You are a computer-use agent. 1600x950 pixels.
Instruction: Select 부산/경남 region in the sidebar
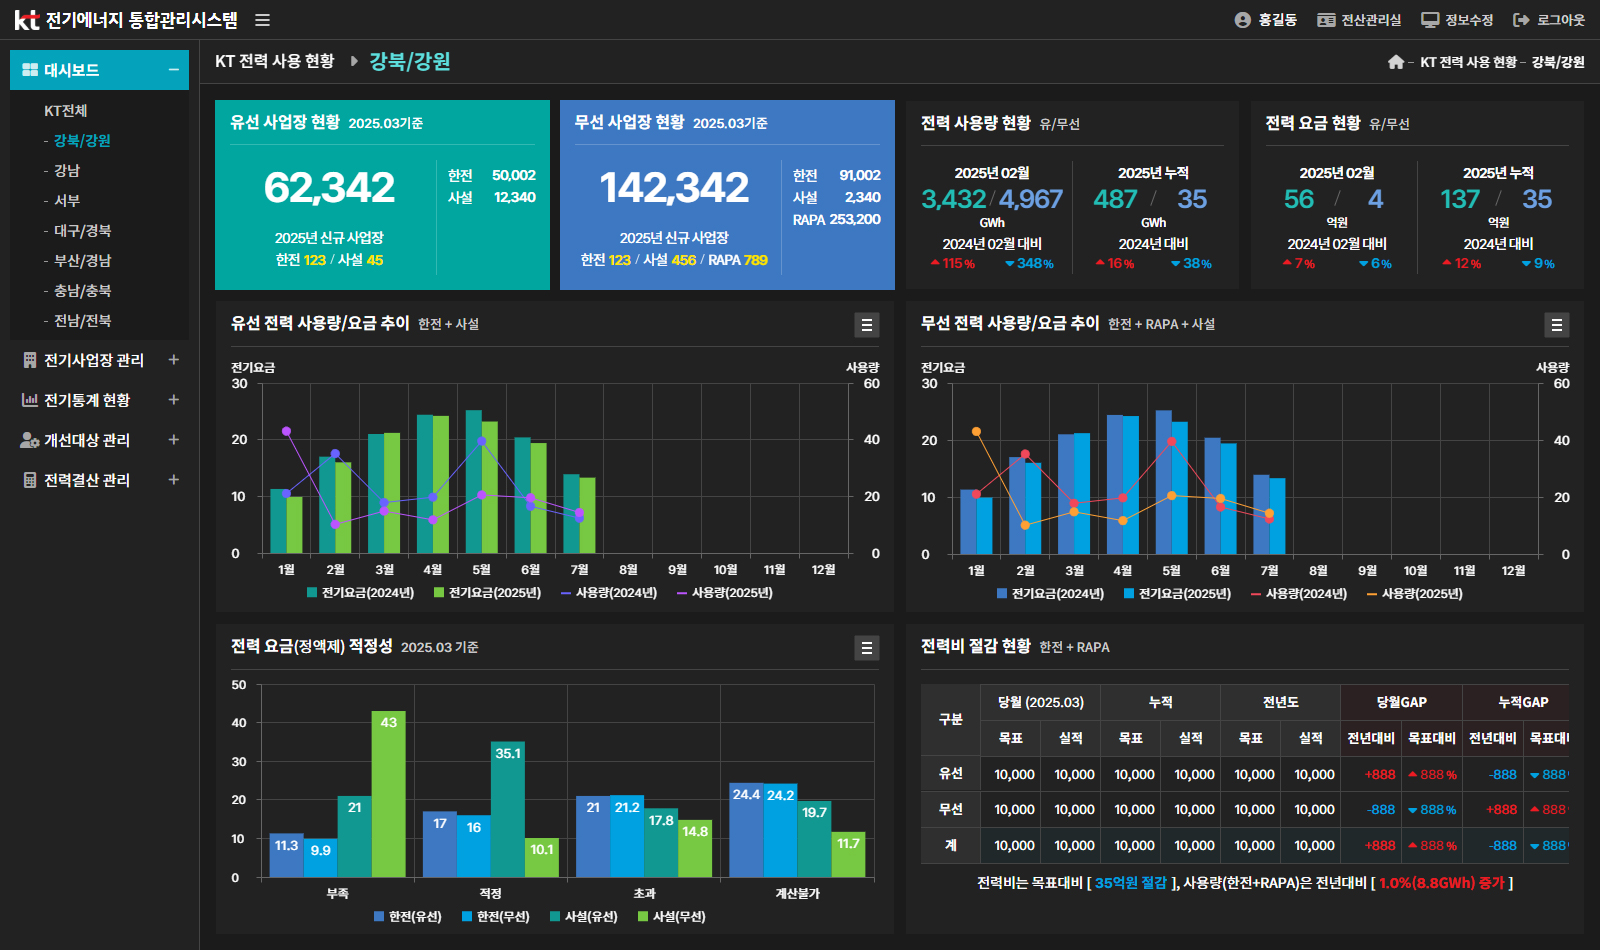pyautogui.click(x=82, y=261)
